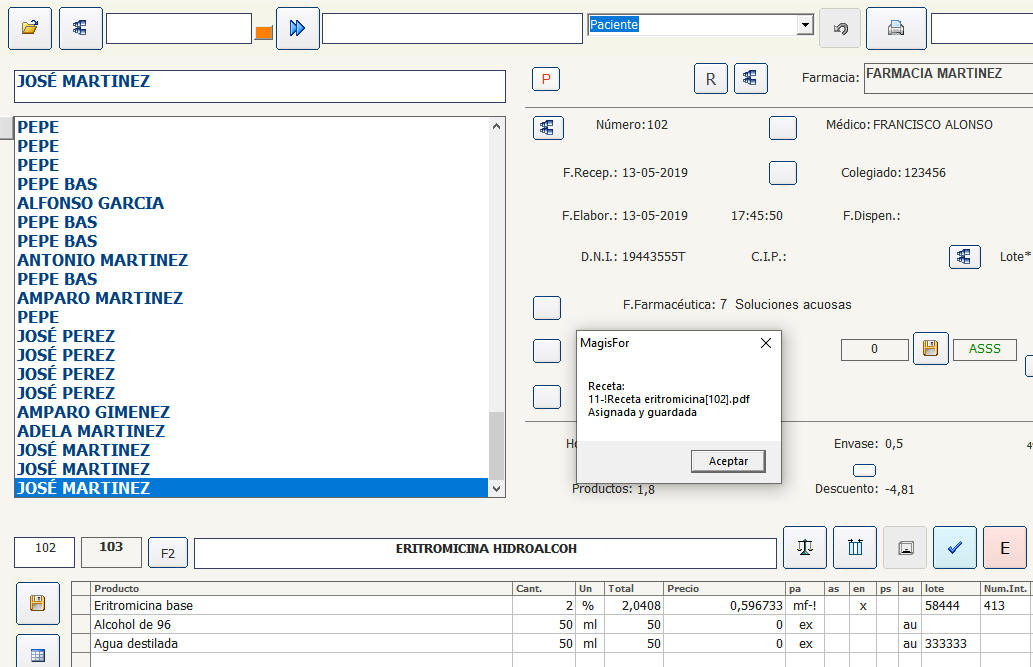The image size is (1033, 667).
Task: Toggle the blank box left of Médico
Action: (782, 127)
